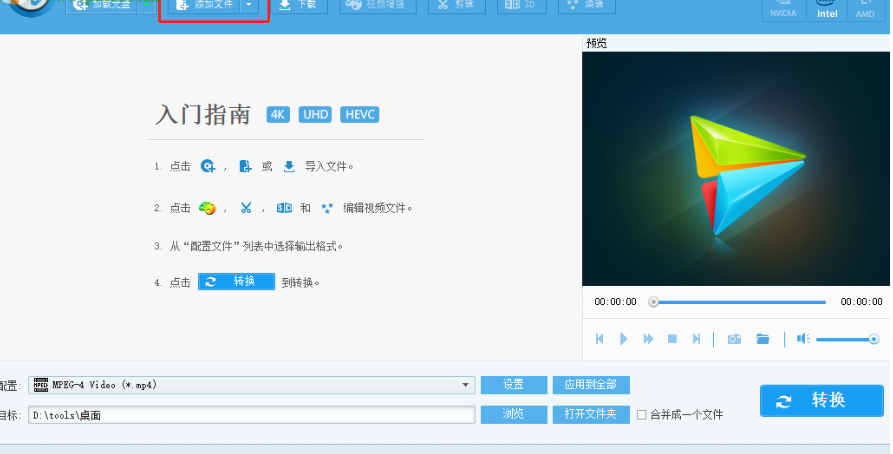Take a snapshot with the camera icon
The height and width of the screenshot is (454, 893).
734,339
